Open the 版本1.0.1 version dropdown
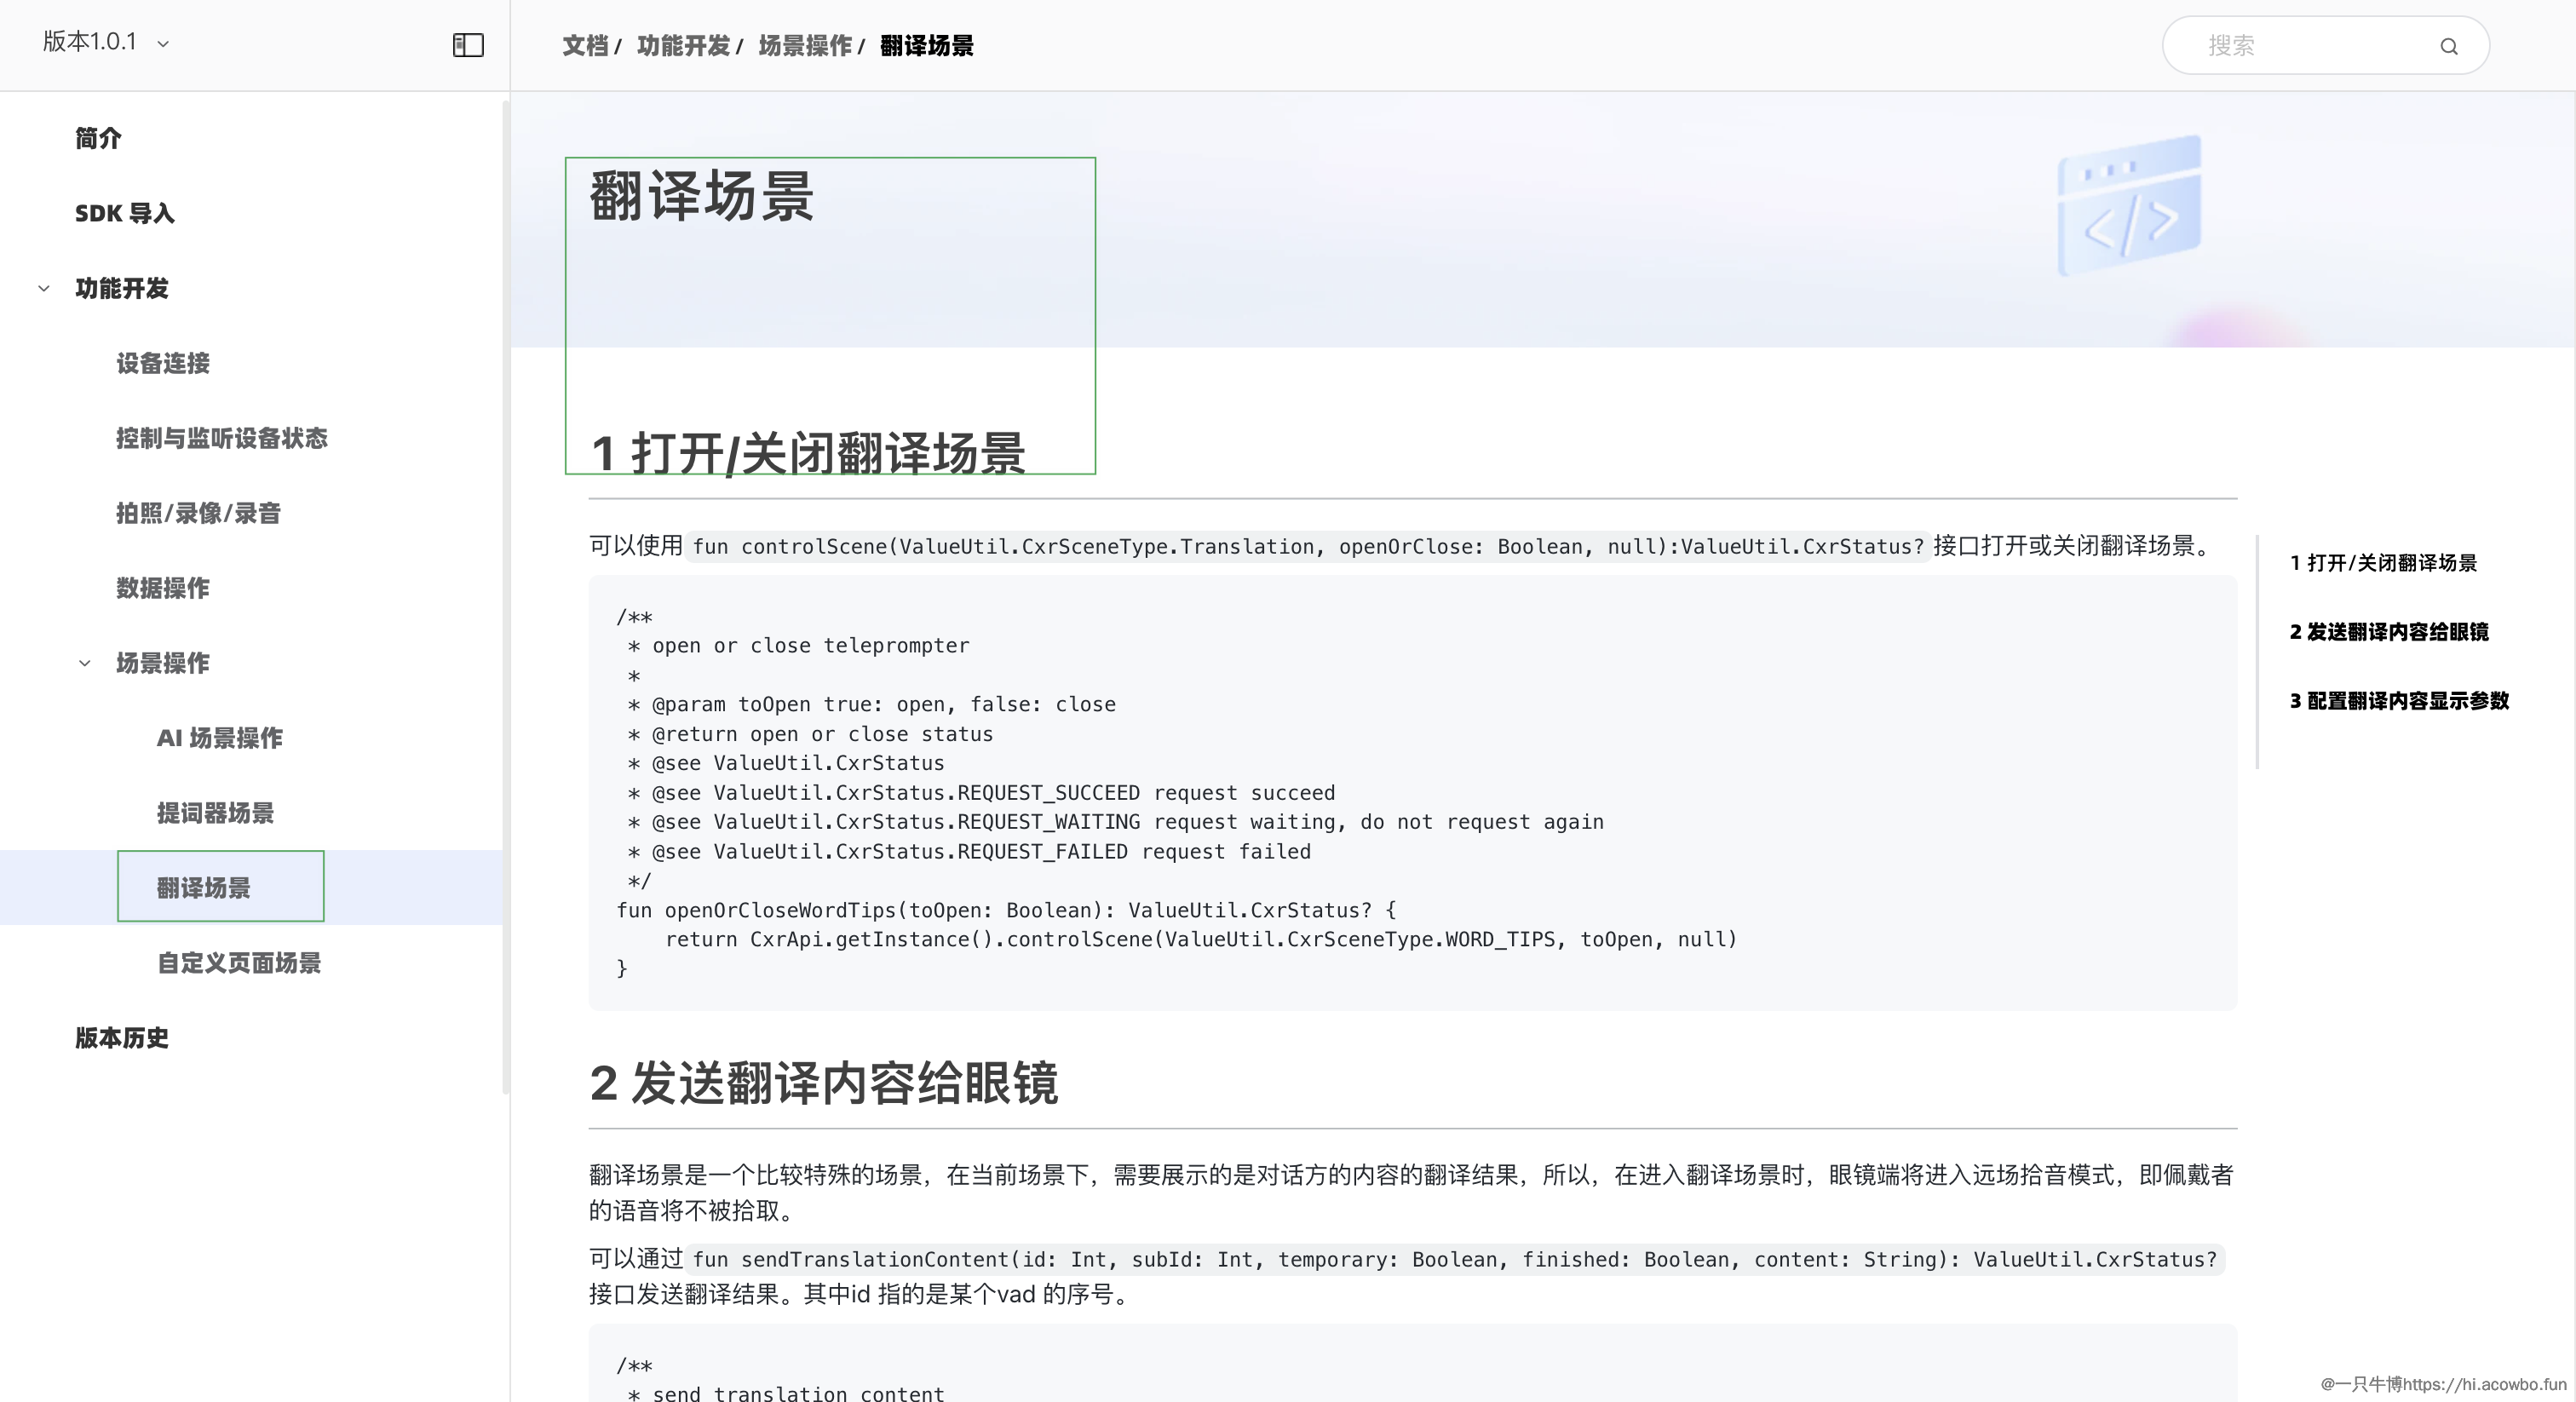The width and height of the screenshot is (2576, 1402). pyautogui.click(x=104, y=43)
